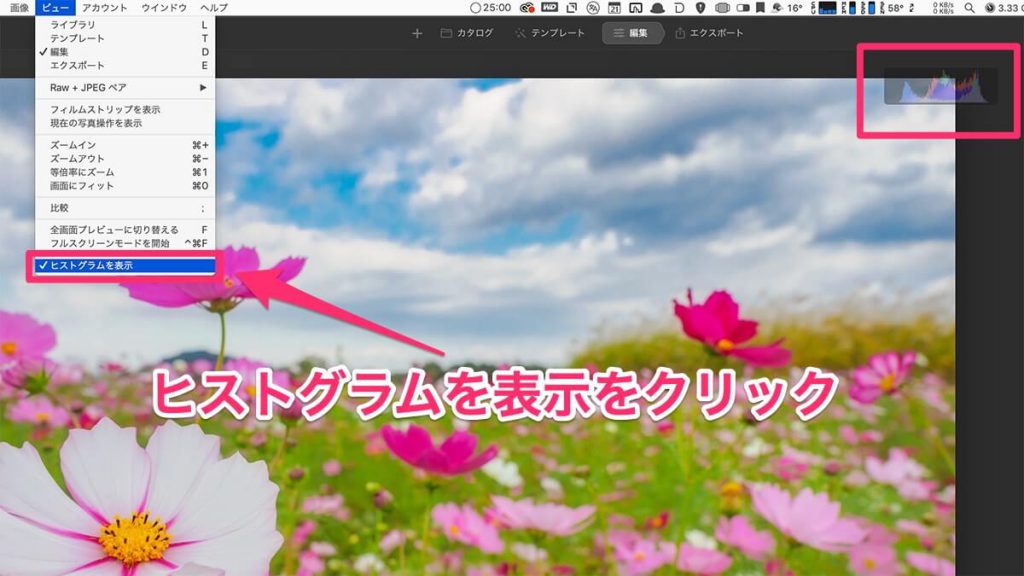This screenshot has height=576, width=1024.
Task: Click the shield icon in menu bar
Action: pyautogui.click(x=700, y=8)
